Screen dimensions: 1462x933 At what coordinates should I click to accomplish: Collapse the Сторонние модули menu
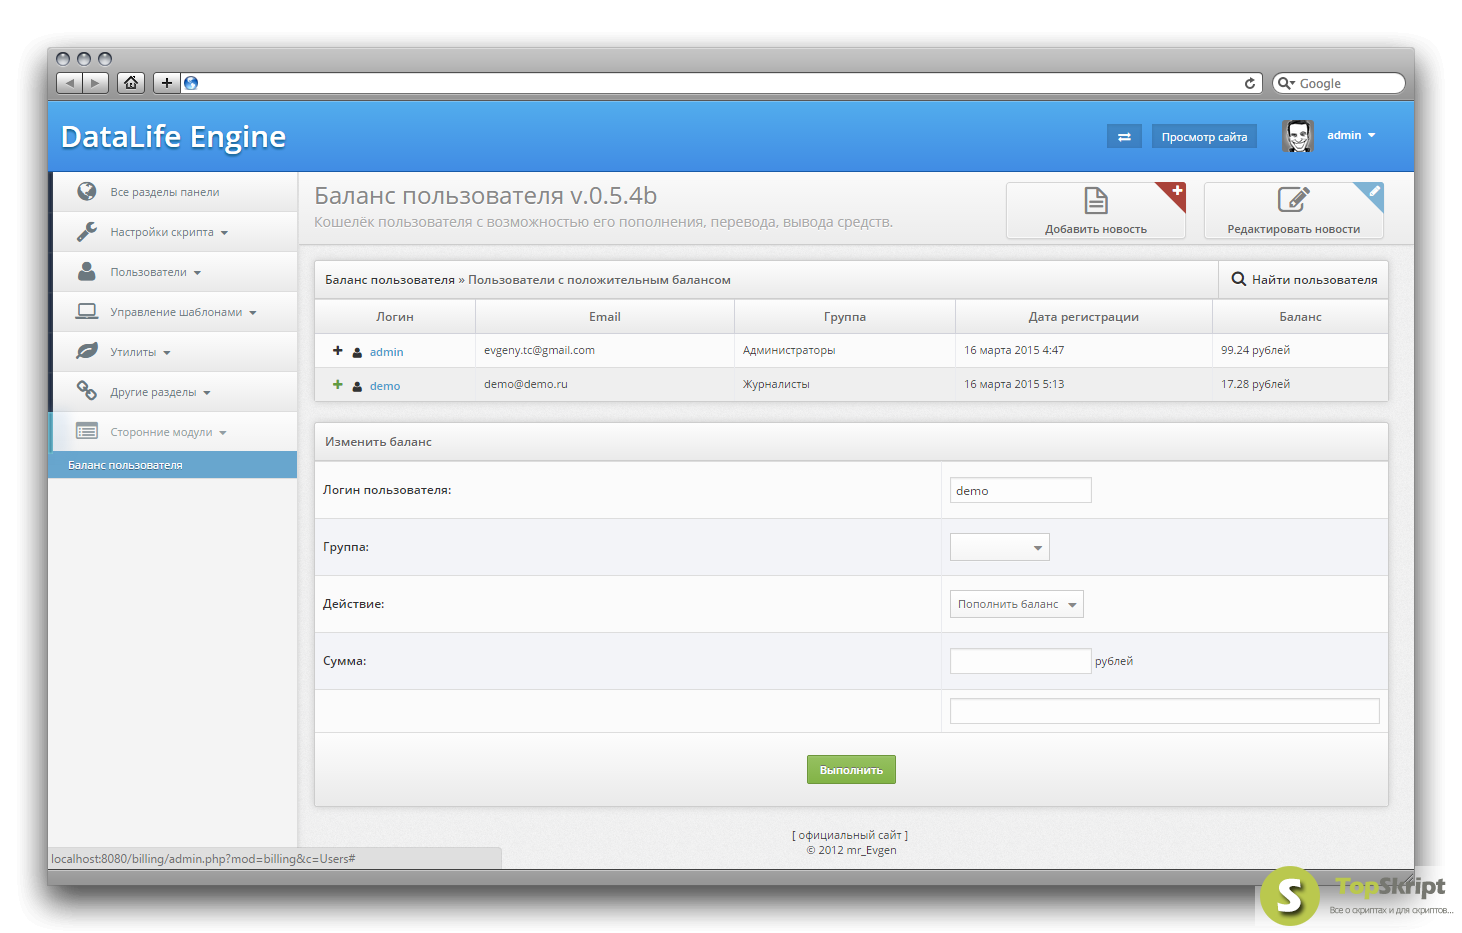223,433
